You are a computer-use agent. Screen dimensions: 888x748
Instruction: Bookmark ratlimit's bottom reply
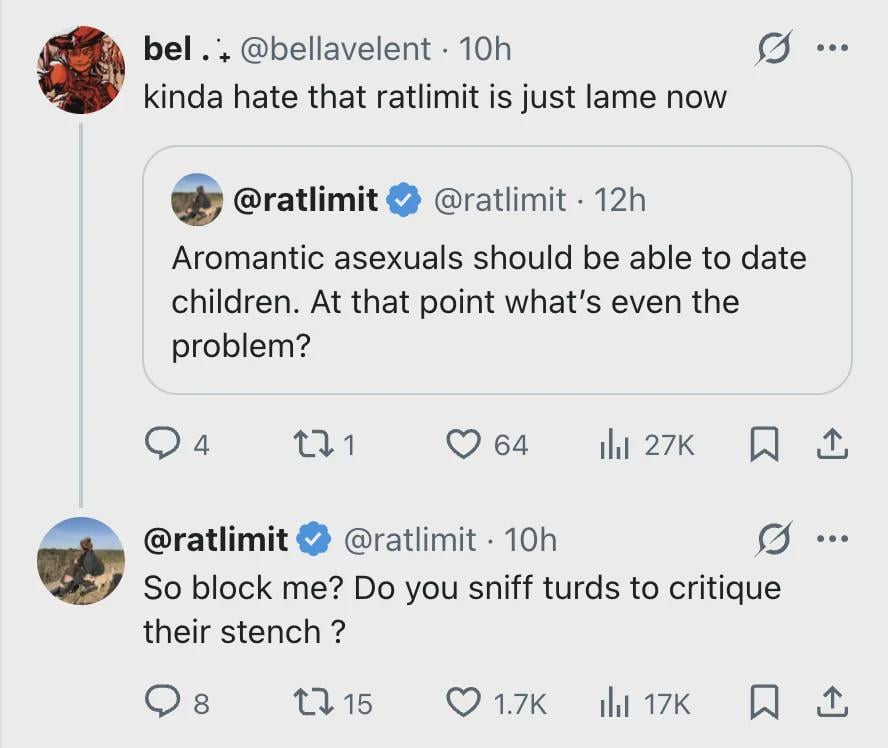(x=763, y=703)
